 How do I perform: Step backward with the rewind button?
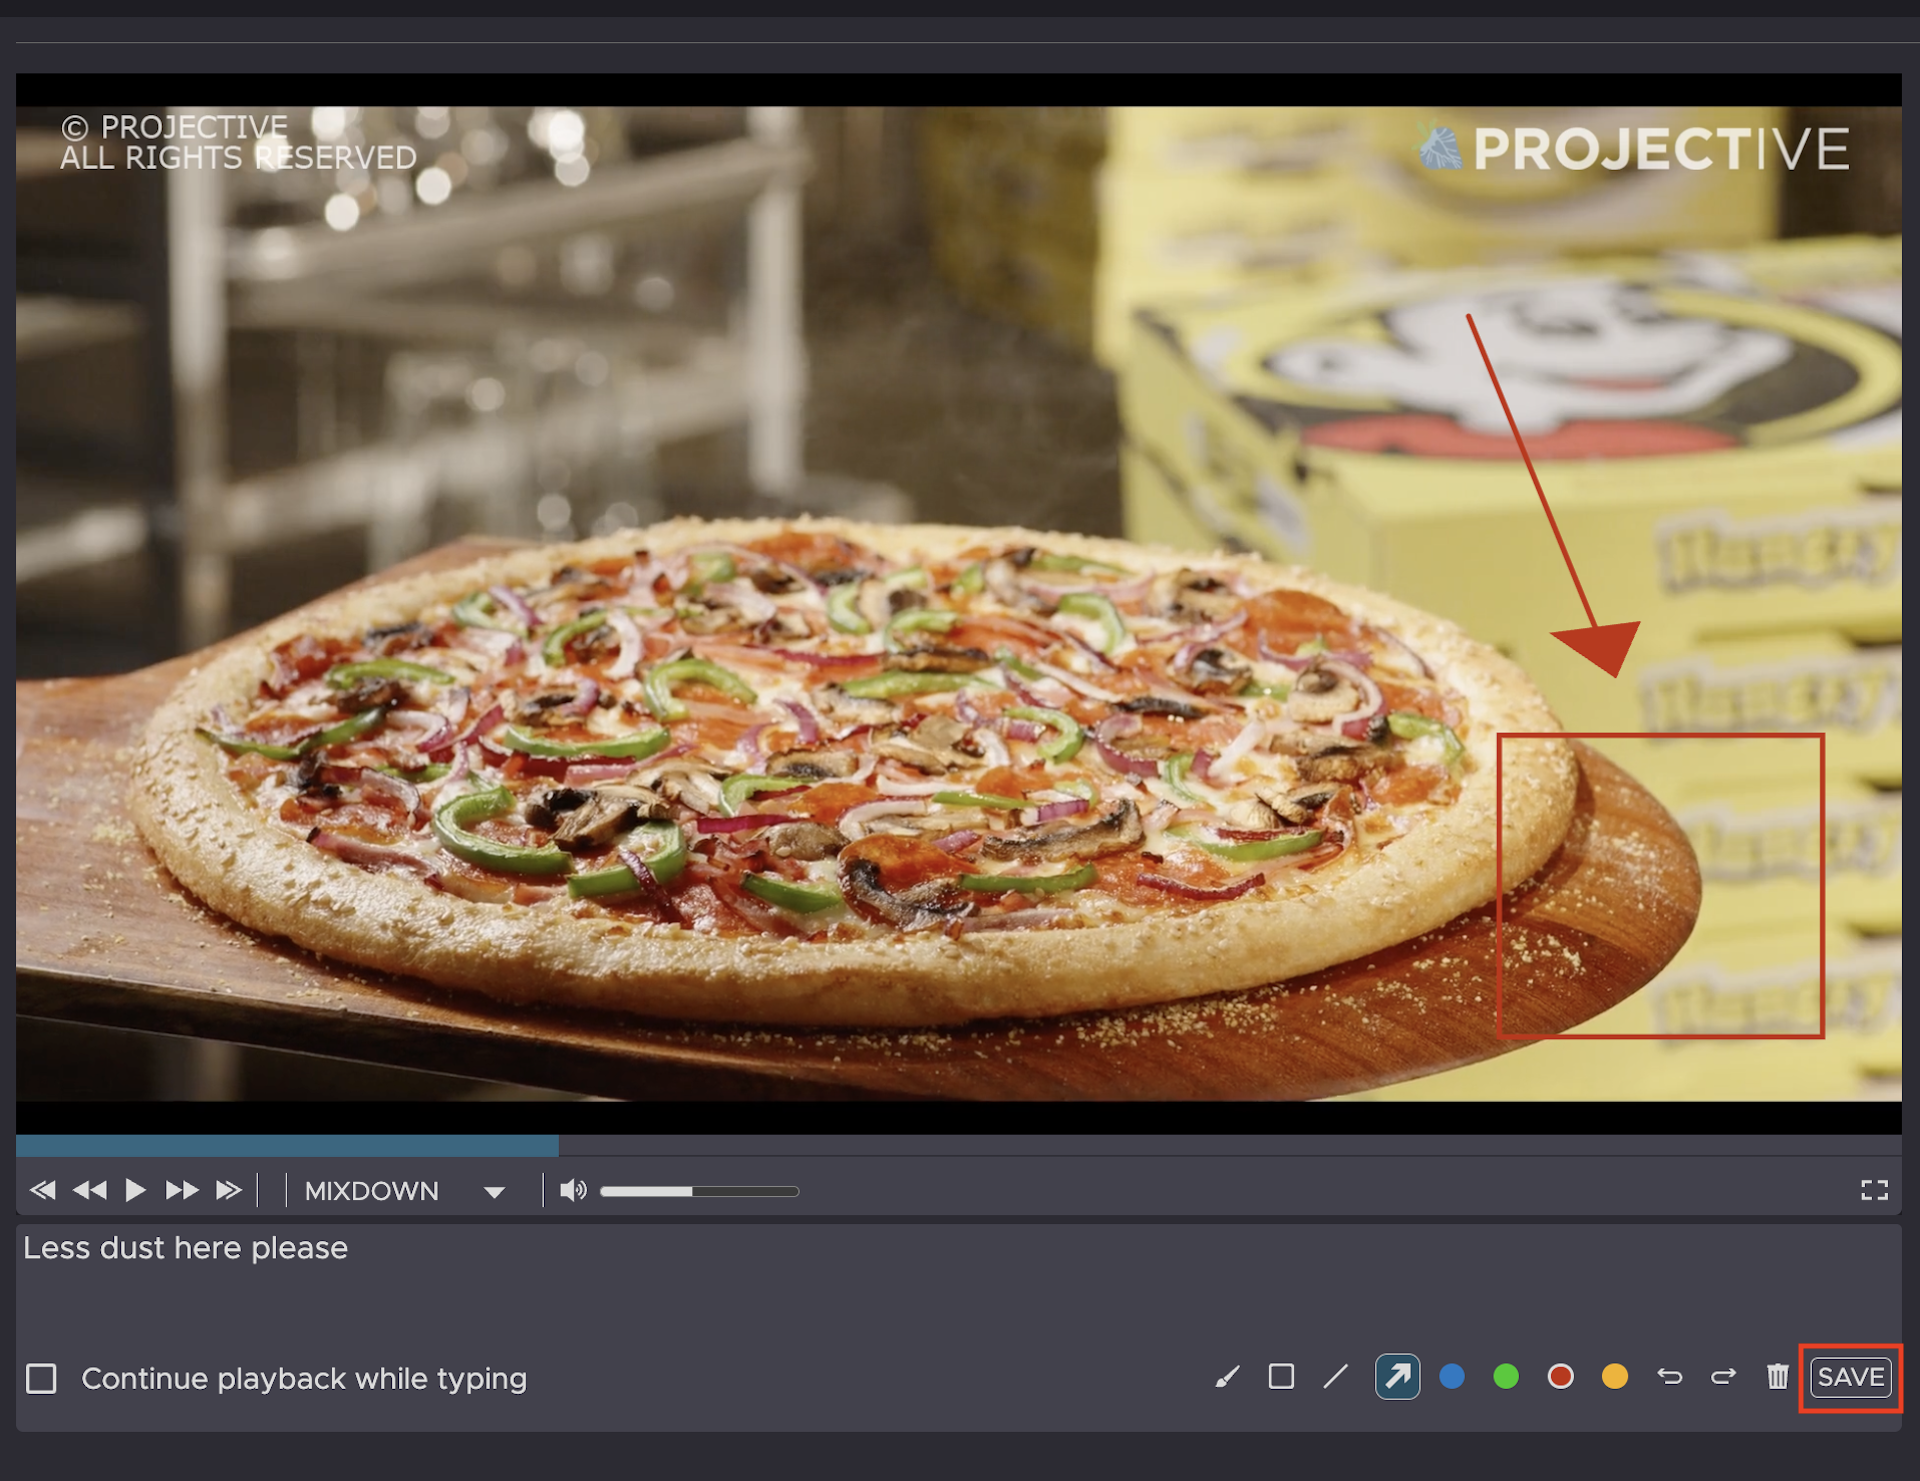click(90, 1190)
